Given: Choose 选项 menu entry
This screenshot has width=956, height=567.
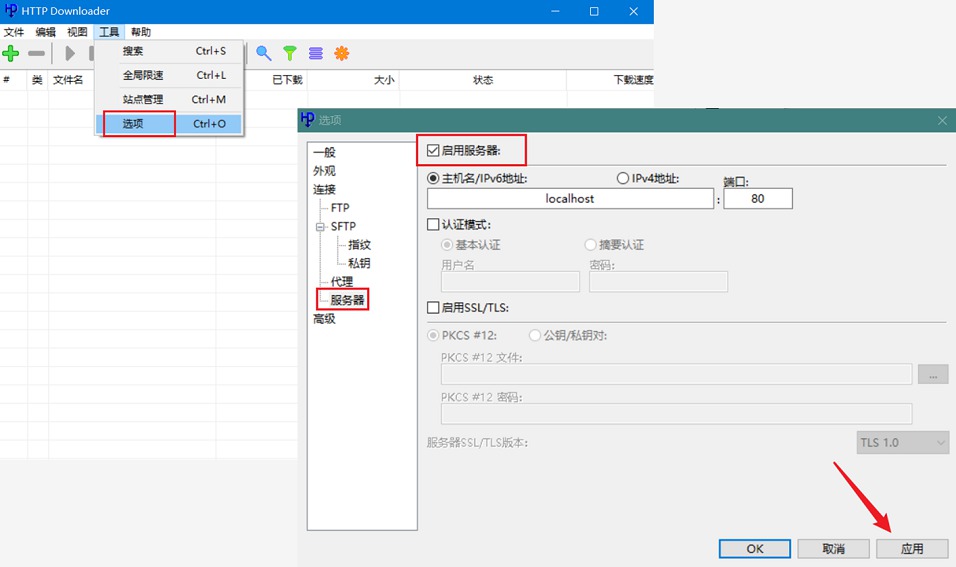Looking at the screenshot, I should pos(169,124).
